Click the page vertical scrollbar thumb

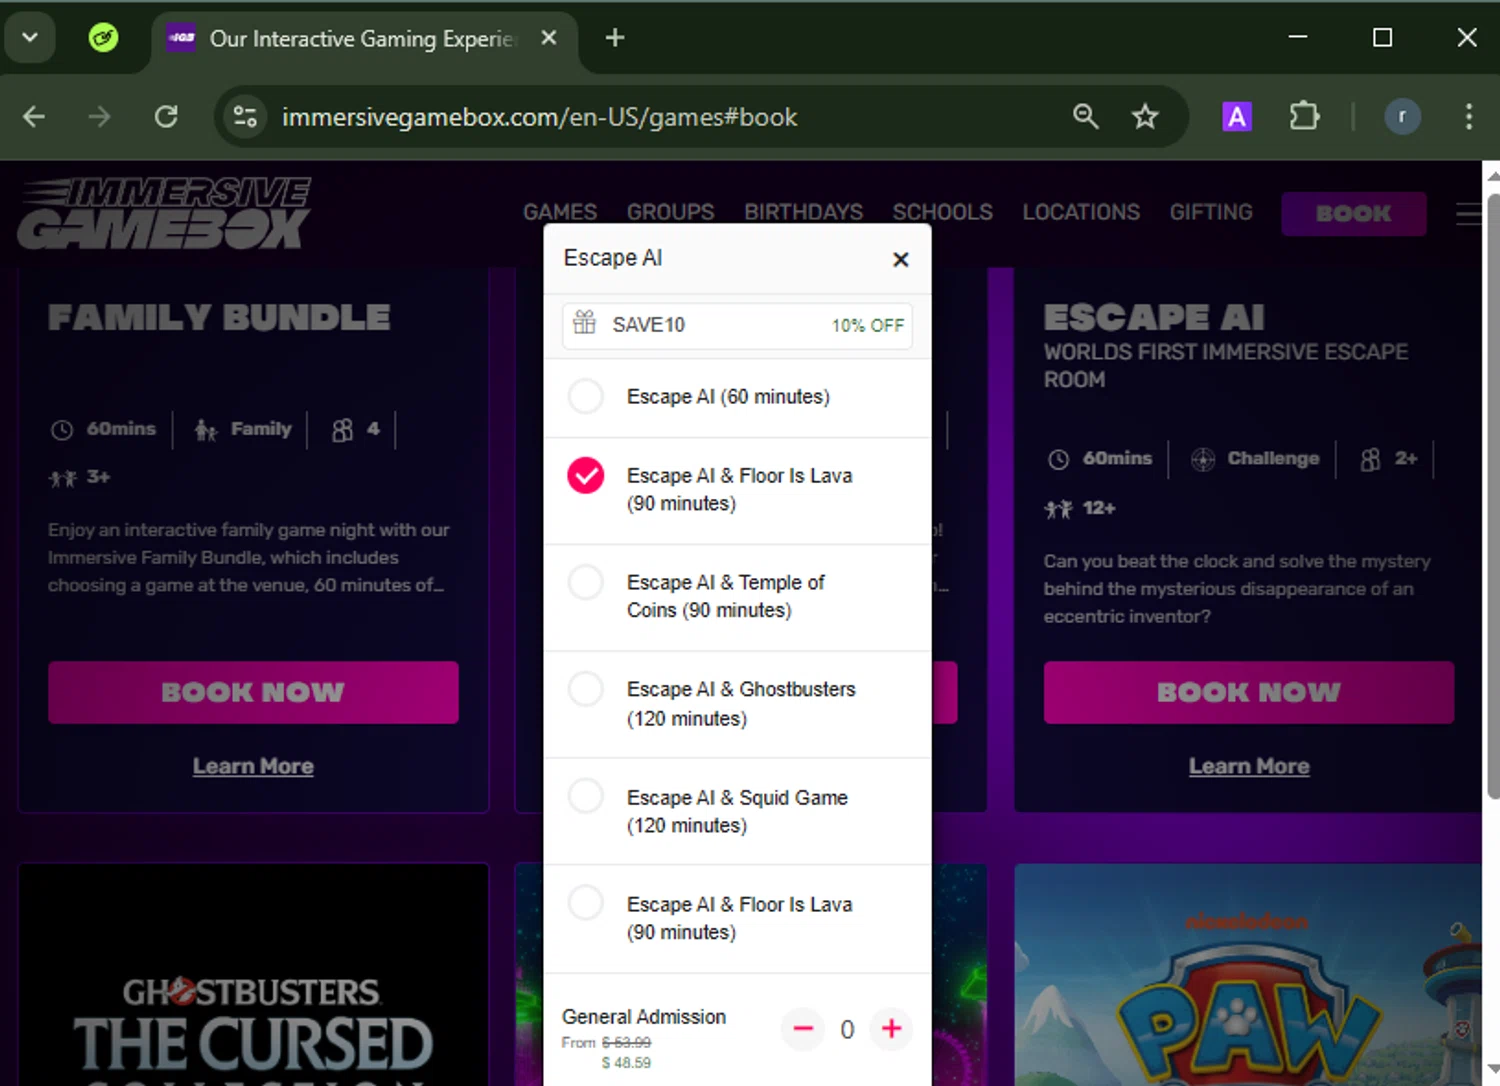point(1492,495)
